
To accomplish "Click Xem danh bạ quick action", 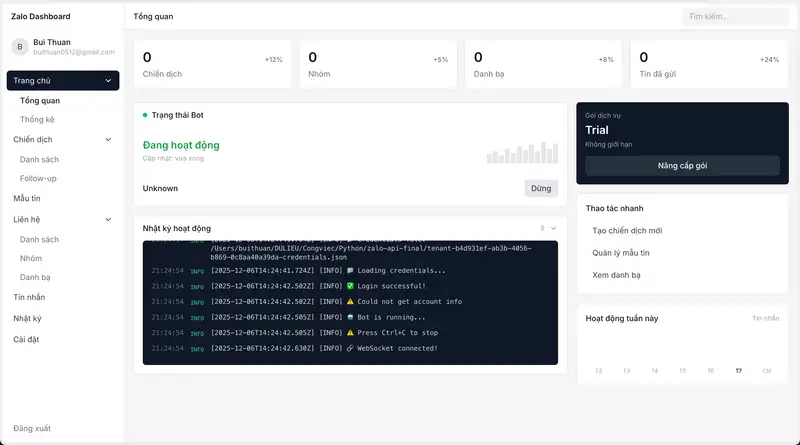I will 616,275.
